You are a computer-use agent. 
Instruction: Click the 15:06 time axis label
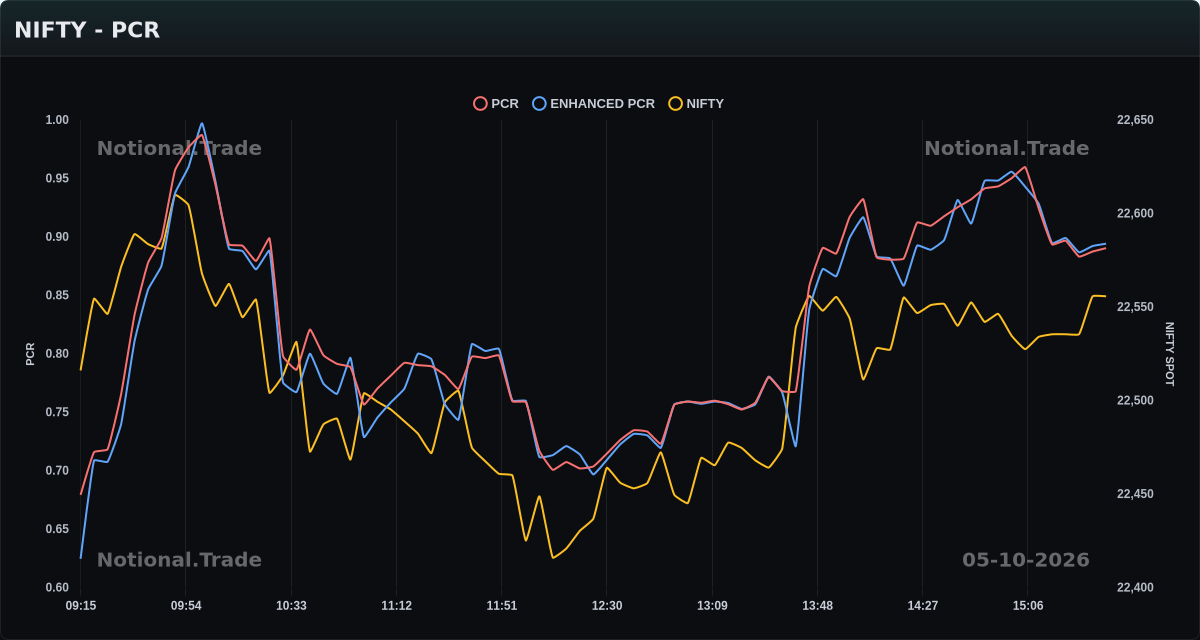tap(1028, 606)
